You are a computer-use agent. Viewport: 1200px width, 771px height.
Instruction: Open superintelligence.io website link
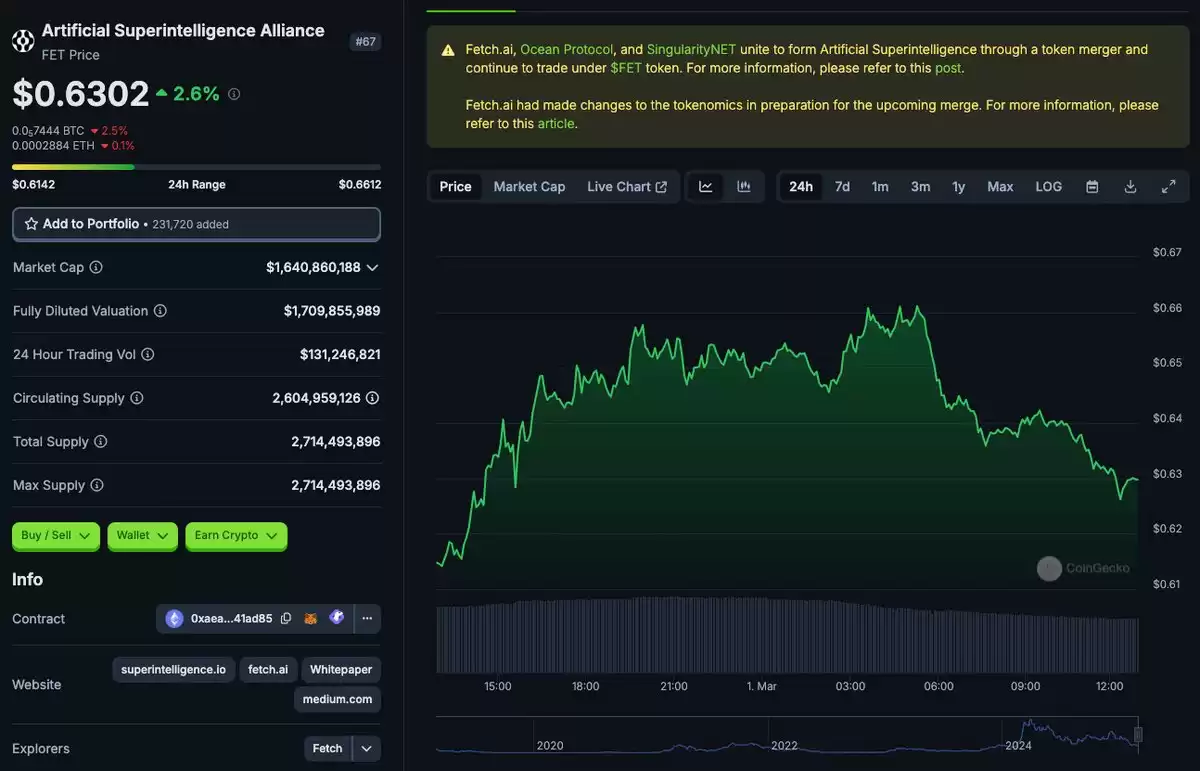click(174, 670)
